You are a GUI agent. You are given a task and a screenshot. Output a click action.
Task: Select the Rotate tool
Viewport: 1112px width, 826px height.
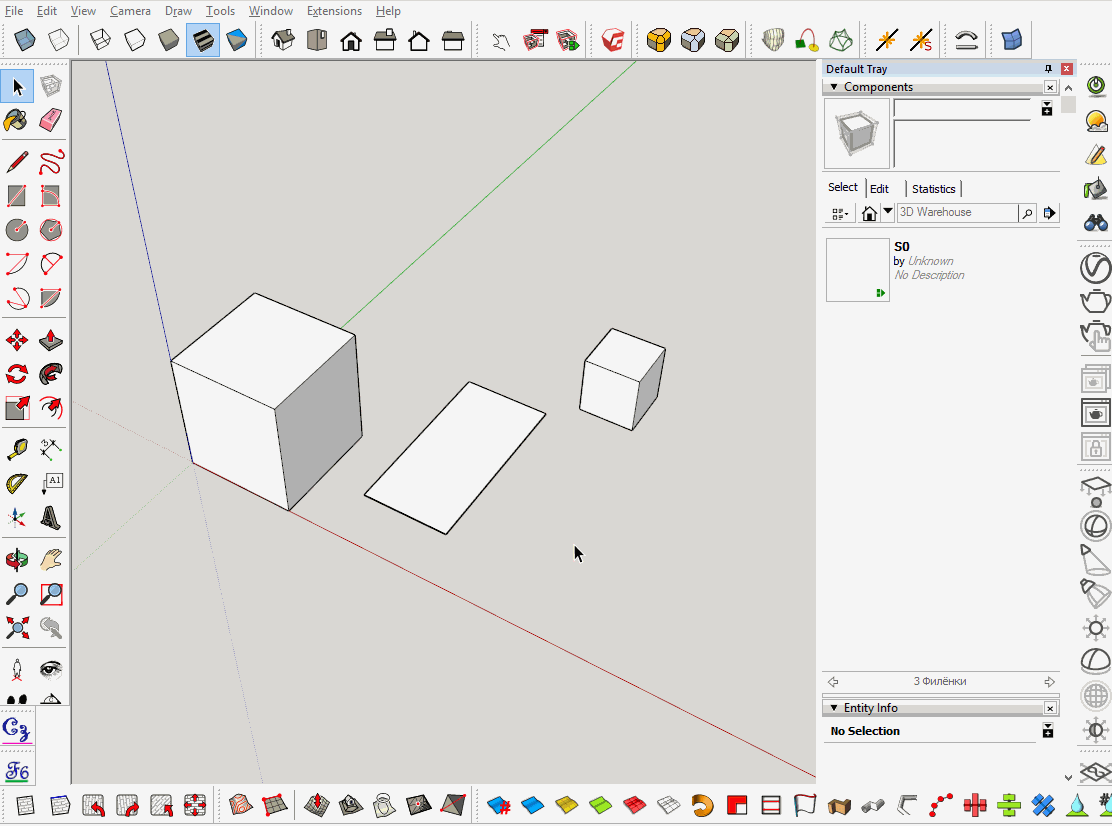(x=16, y=373)
